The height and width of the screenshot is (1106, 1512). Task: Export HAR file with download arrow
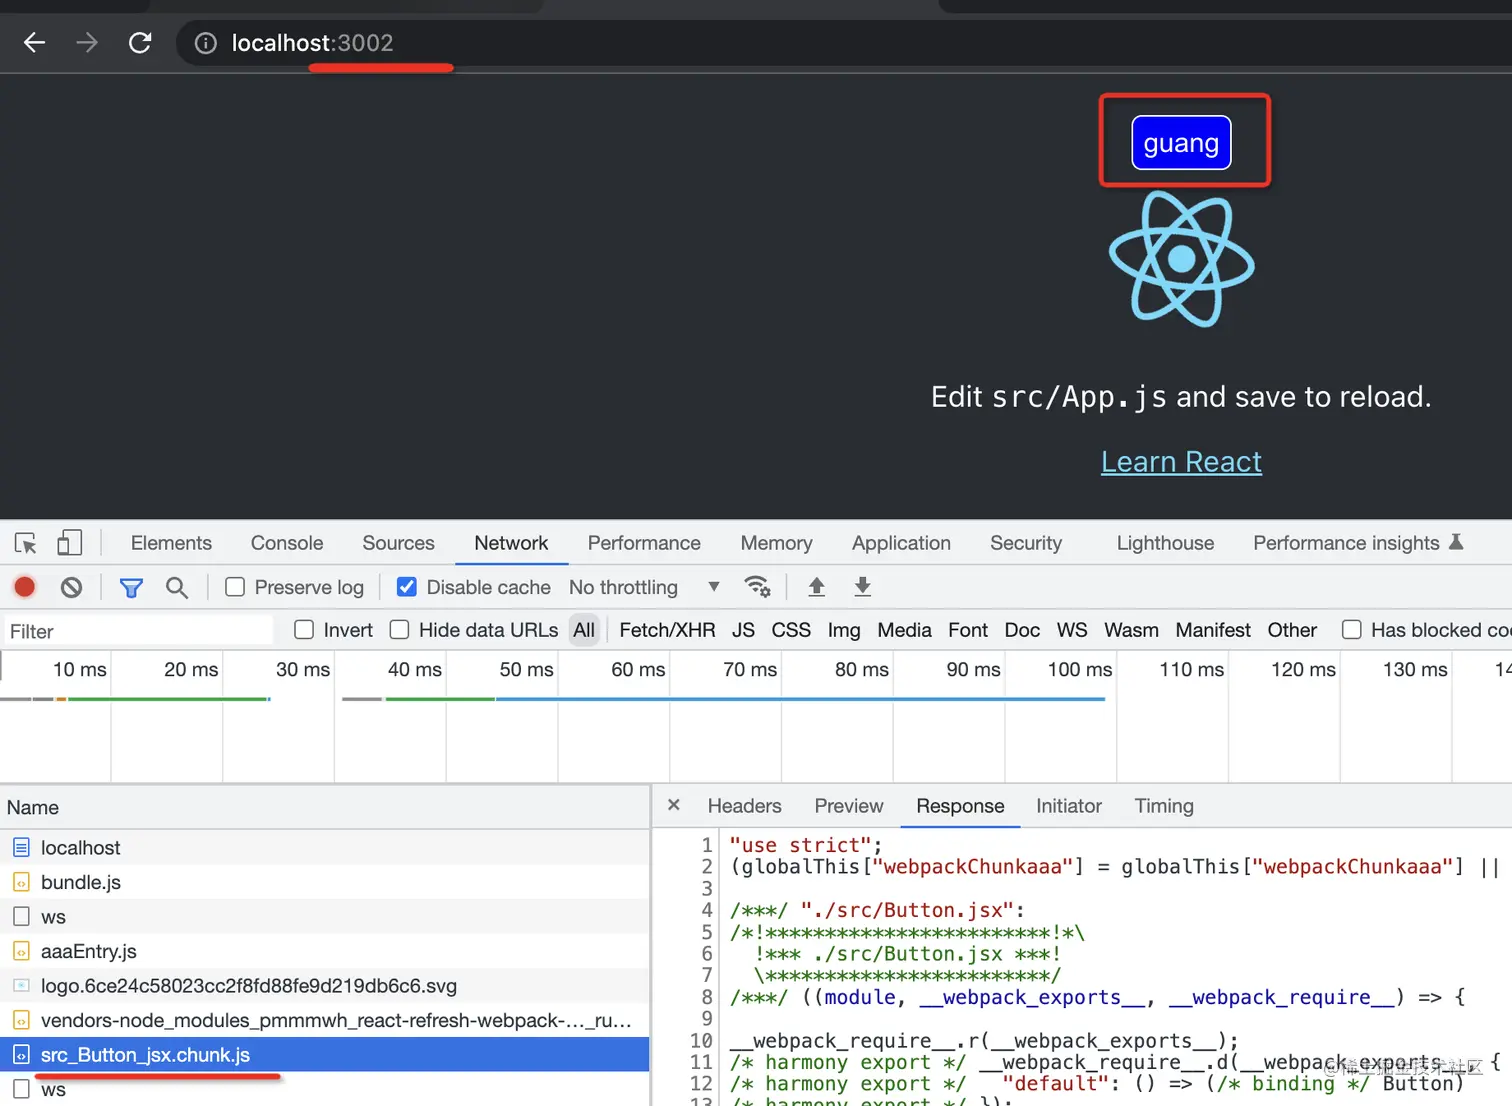[863, 587]
